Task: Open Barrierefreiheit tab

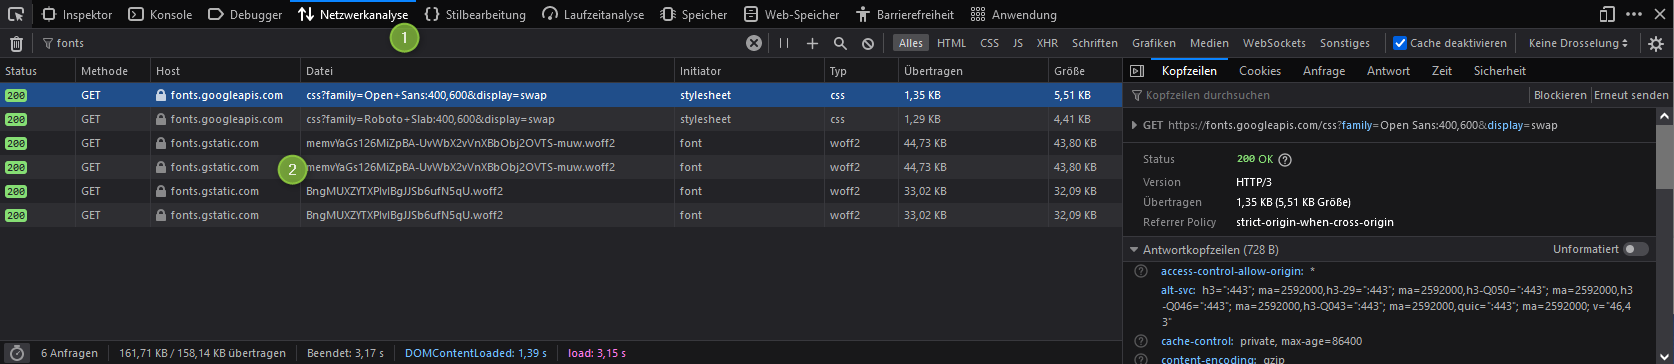Action: click(x=905, y=14)
